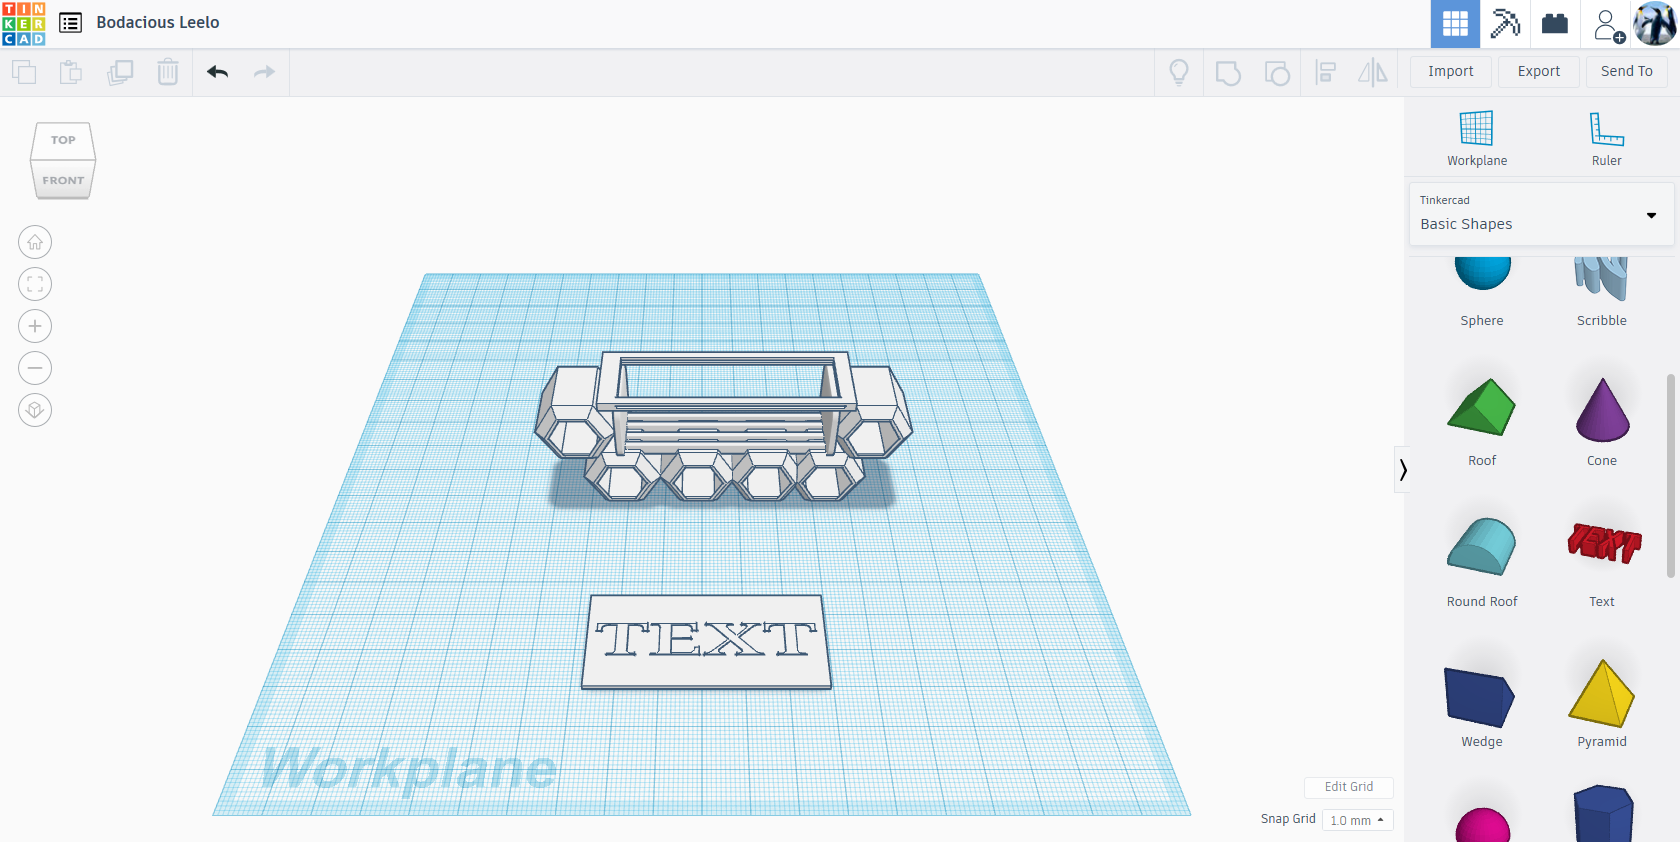1680x842 pixels.
Task: Fit all in view
Action: click(x=35, y=284)
